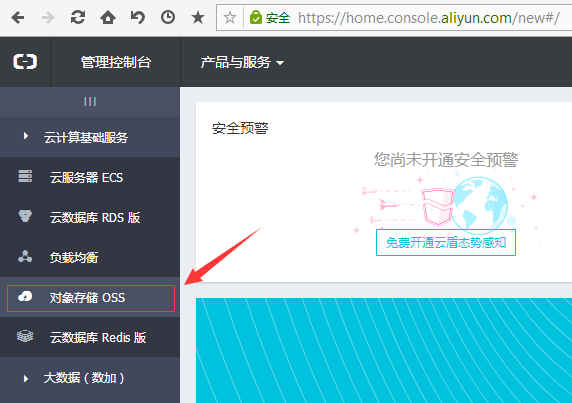Screen dimensions: 572x403
Task: Open browsing history clock icon
Action: tap(168, 17)
